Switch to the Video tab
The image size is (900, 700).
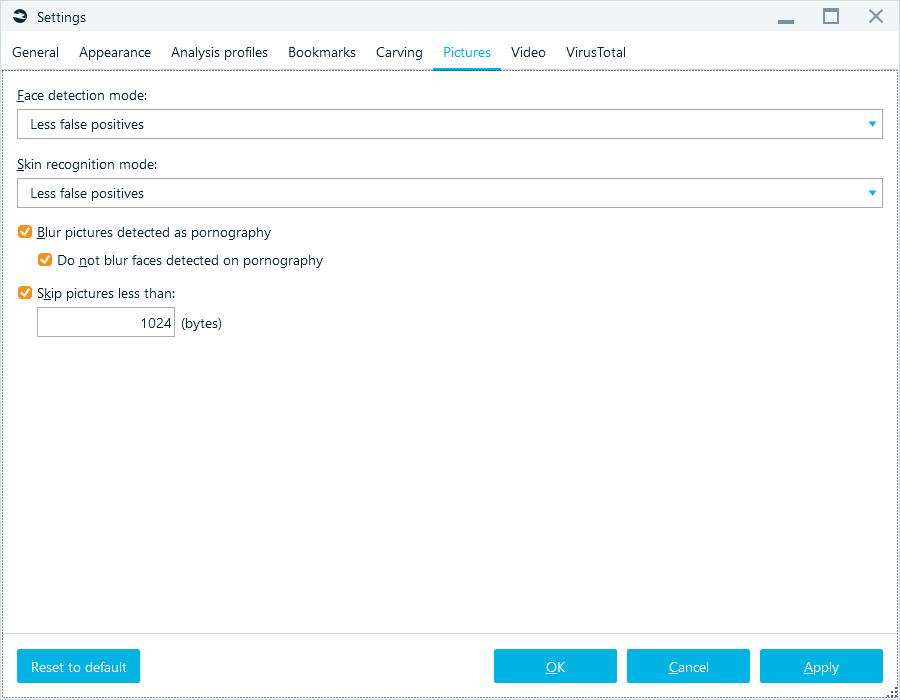[528, 52]
